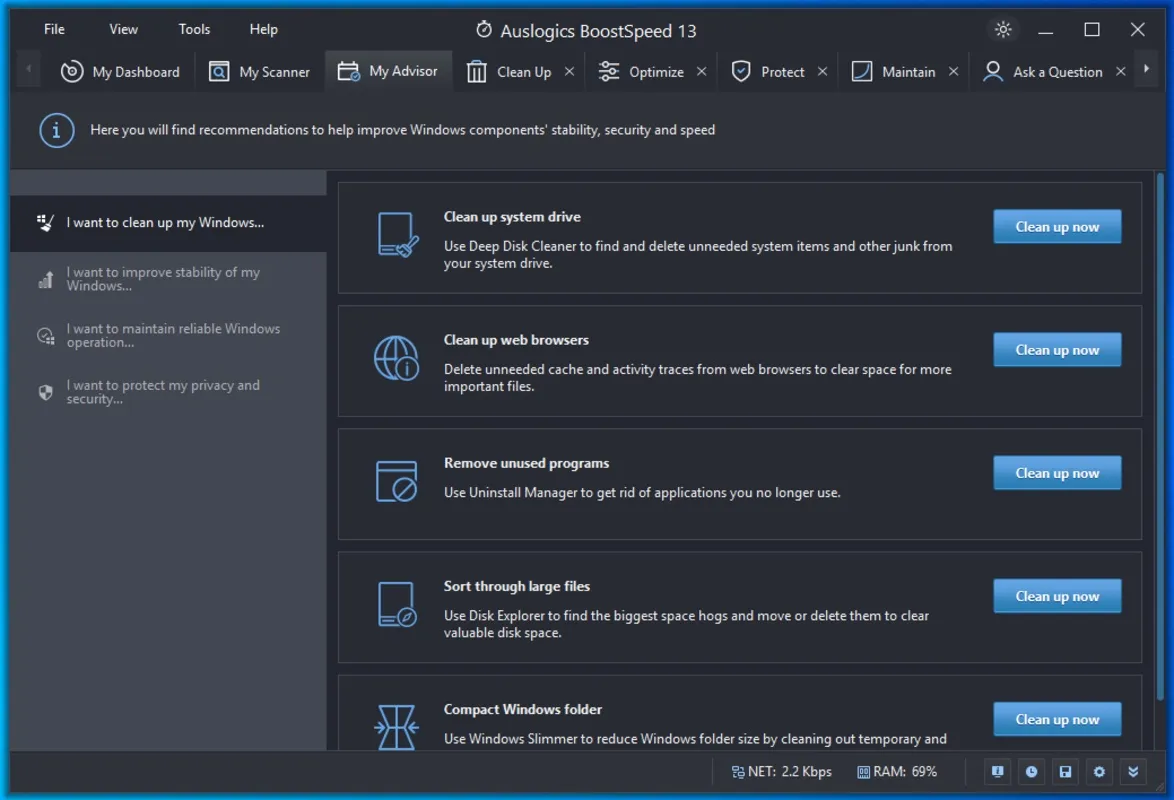Screen dimensions: 1174x800
Task: Click the My Dashboard gauge icon
Action: coord(72,71)
